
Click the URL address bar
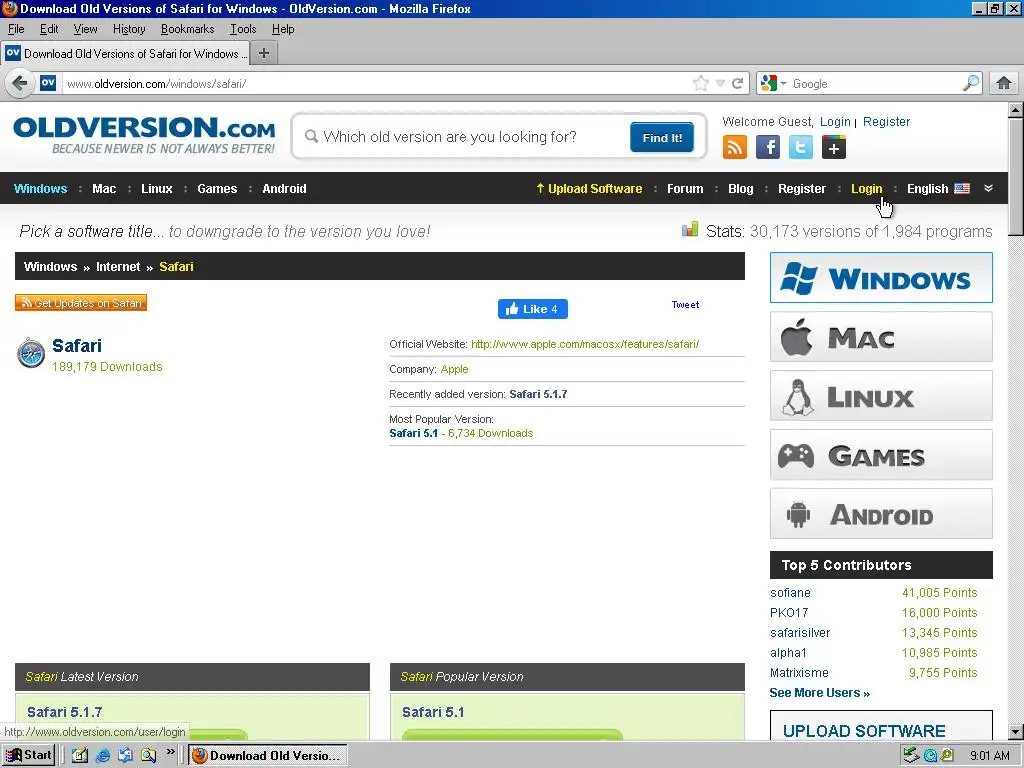tap(376, 83)
